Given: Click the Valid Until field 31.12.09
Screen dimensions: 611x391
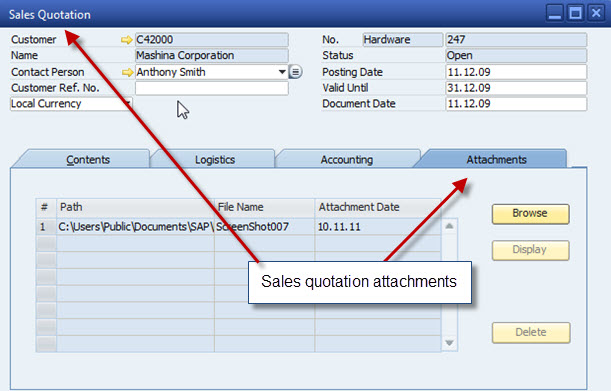Looking at the screenshot, I should point(516,88).
